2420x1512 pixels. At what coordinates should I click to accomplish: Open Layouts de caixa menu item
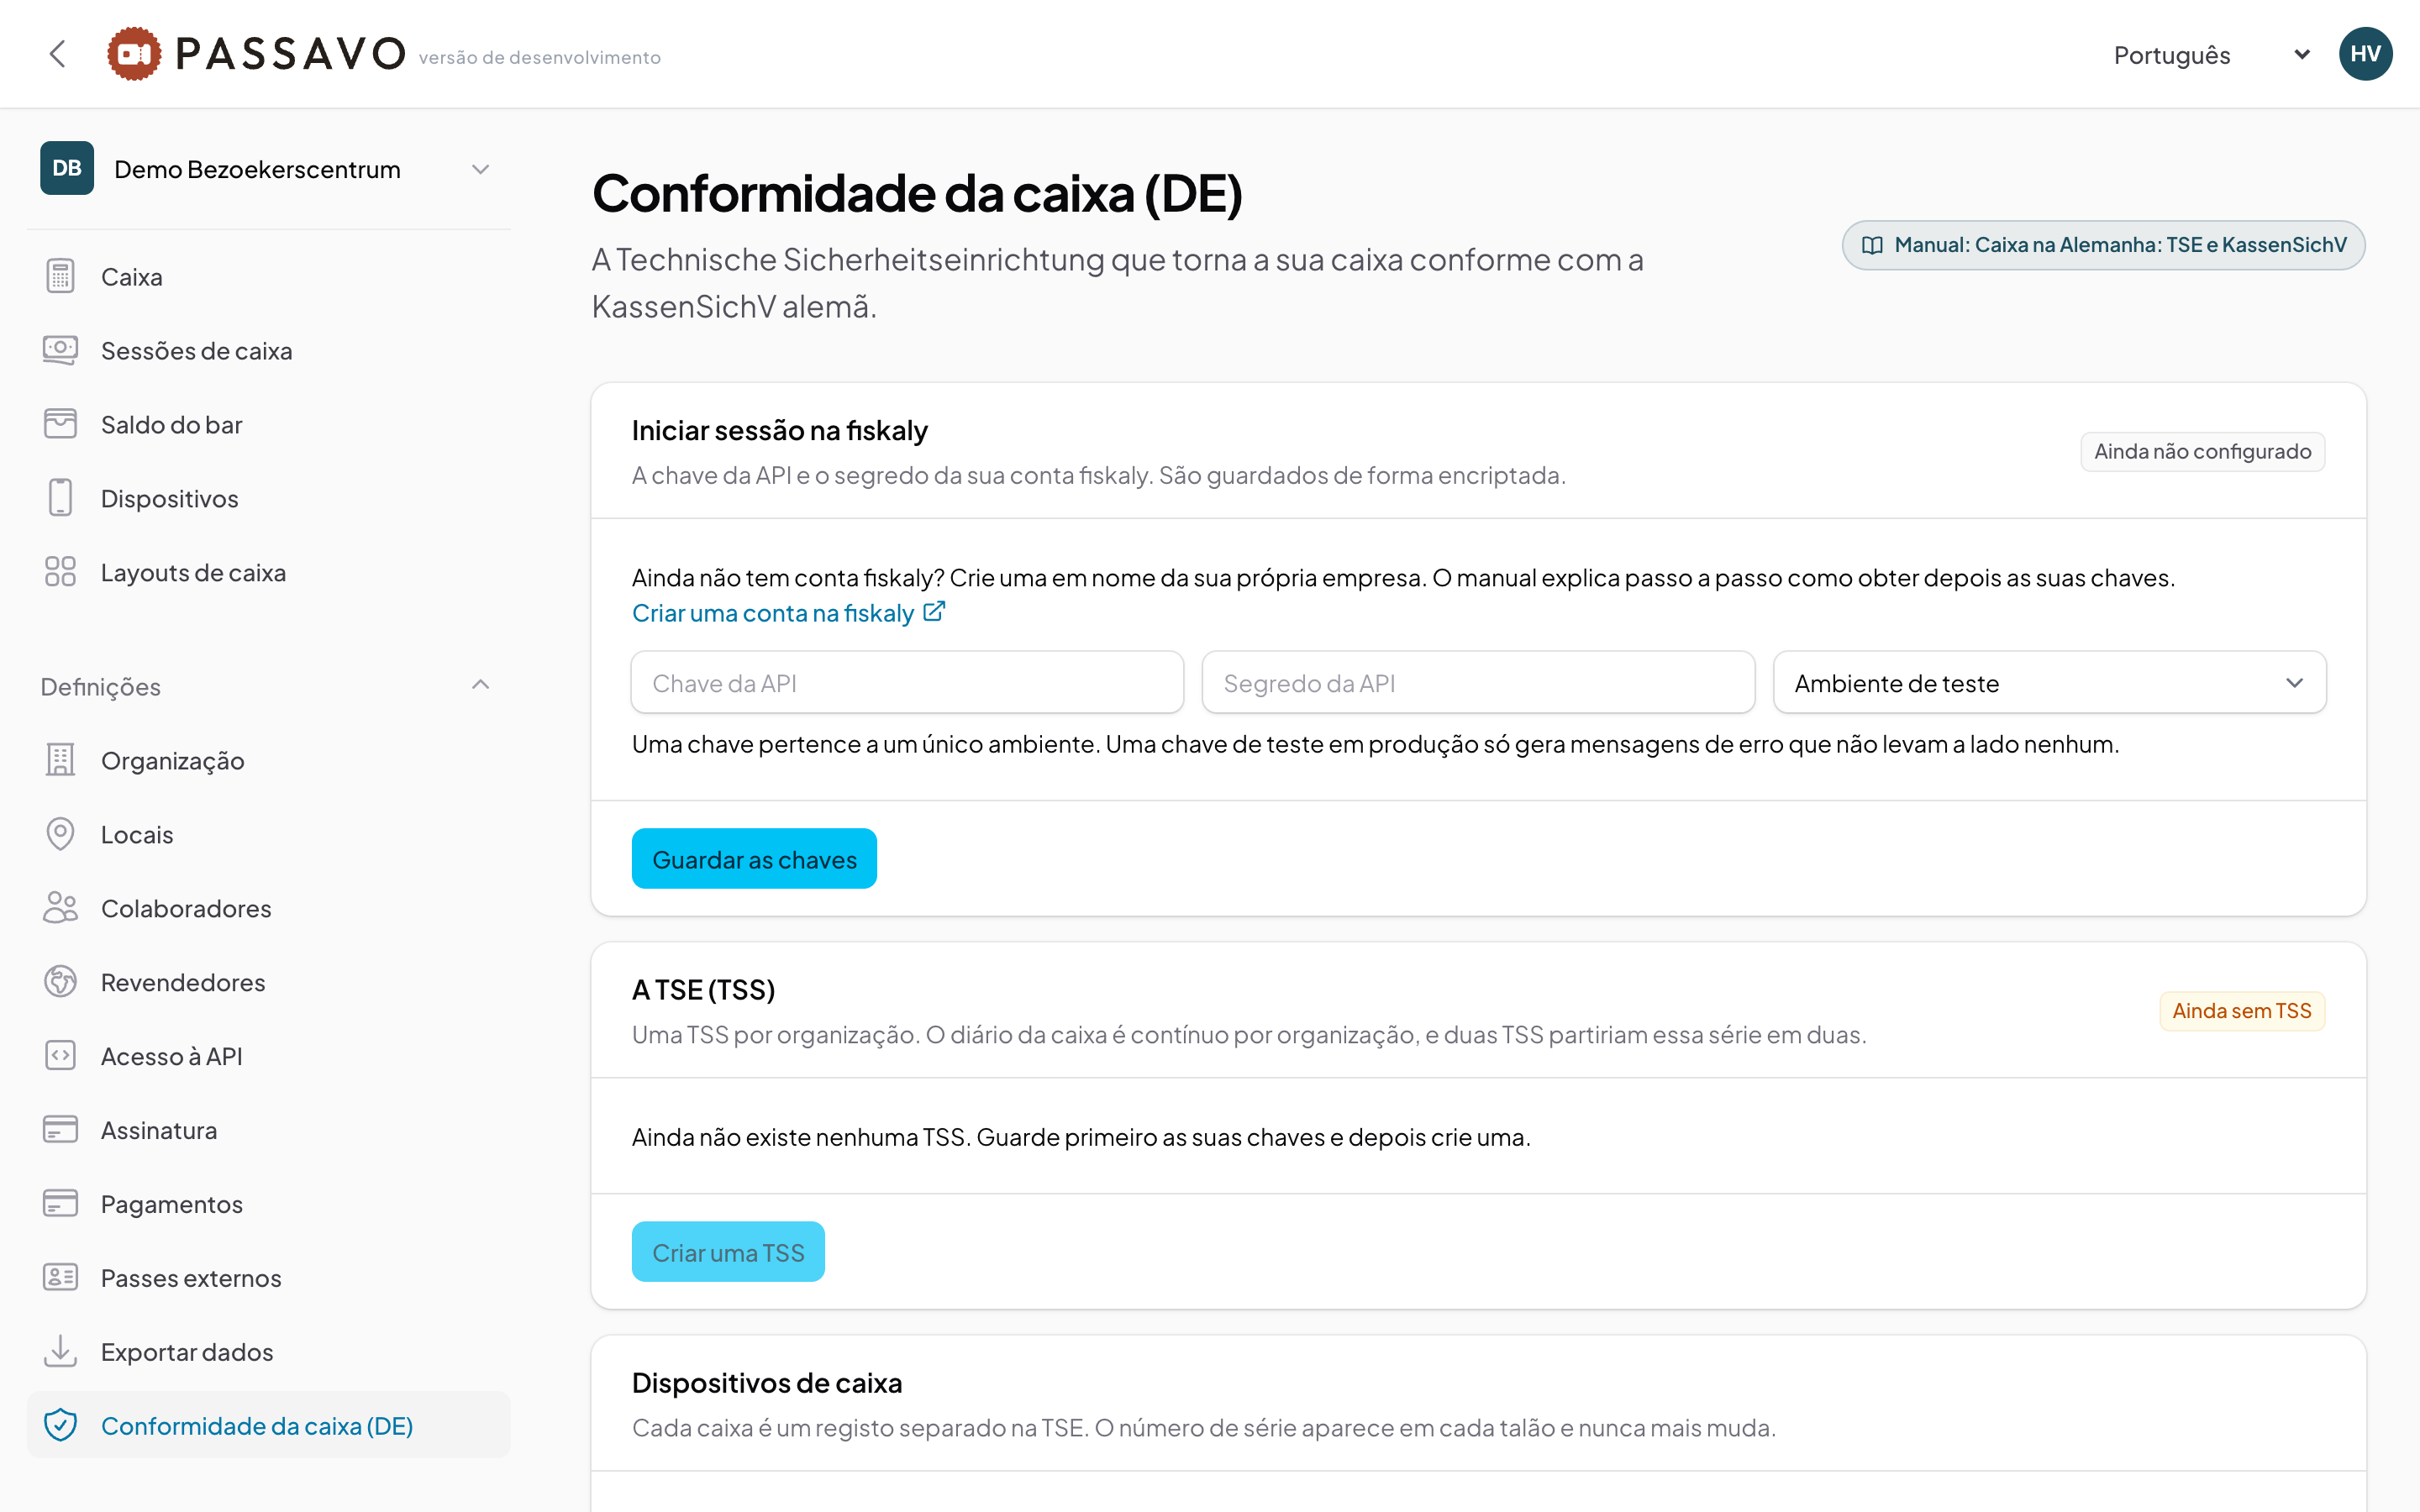click(x=268, y=572)
